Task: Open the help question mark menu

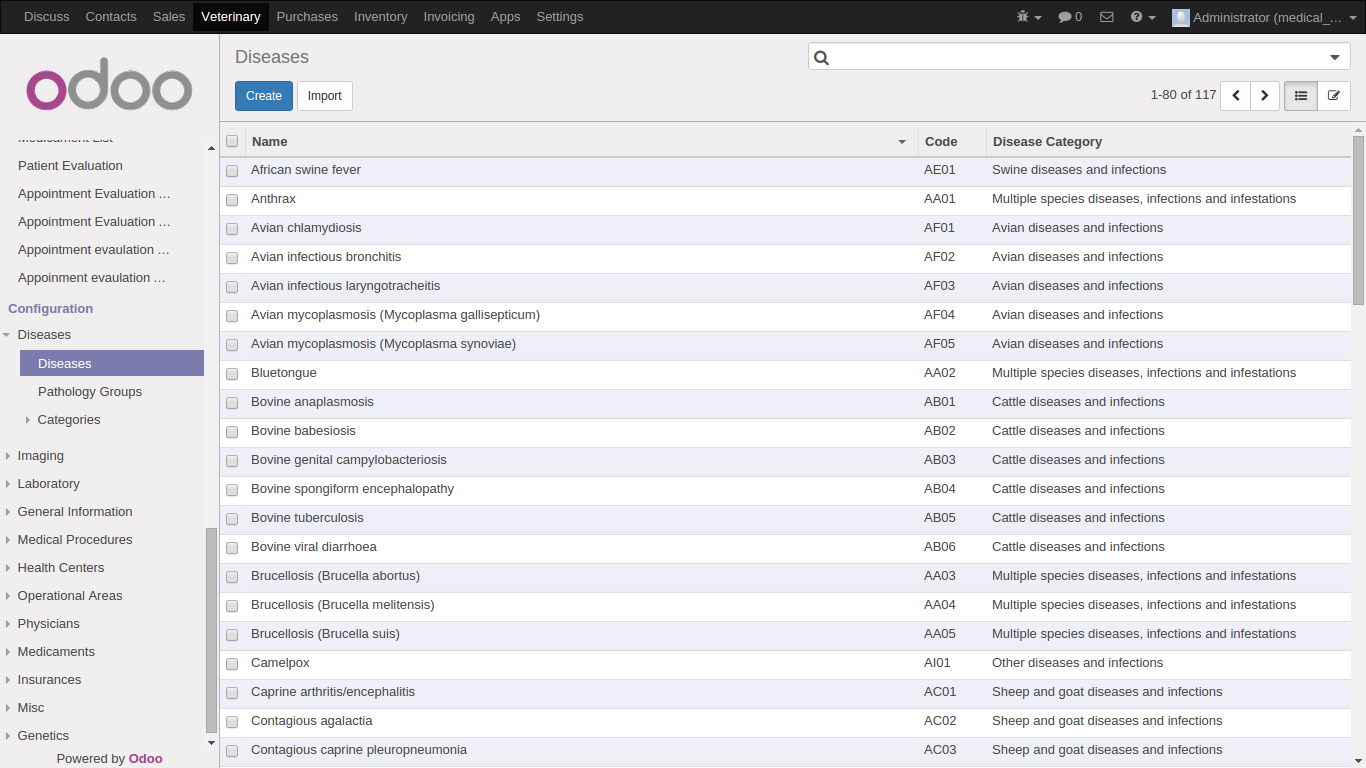Action: point(1142,17)
